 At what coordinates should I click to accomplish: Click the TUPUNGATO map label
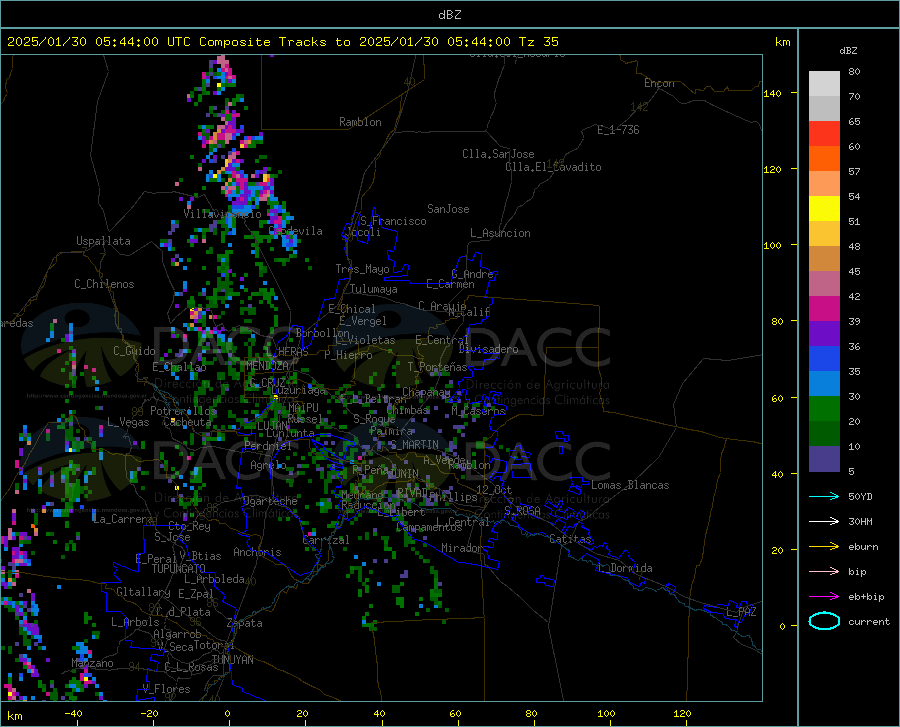point(179,569)
